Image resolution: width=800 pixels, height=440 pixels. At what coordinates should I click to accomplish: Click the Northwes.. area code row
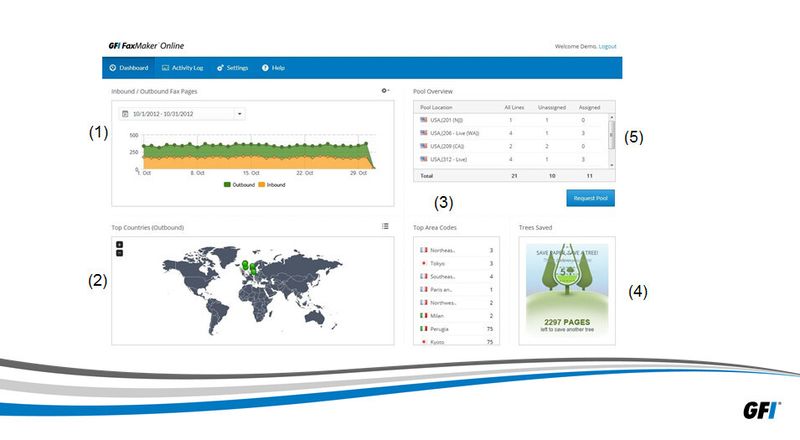[457, 303]
